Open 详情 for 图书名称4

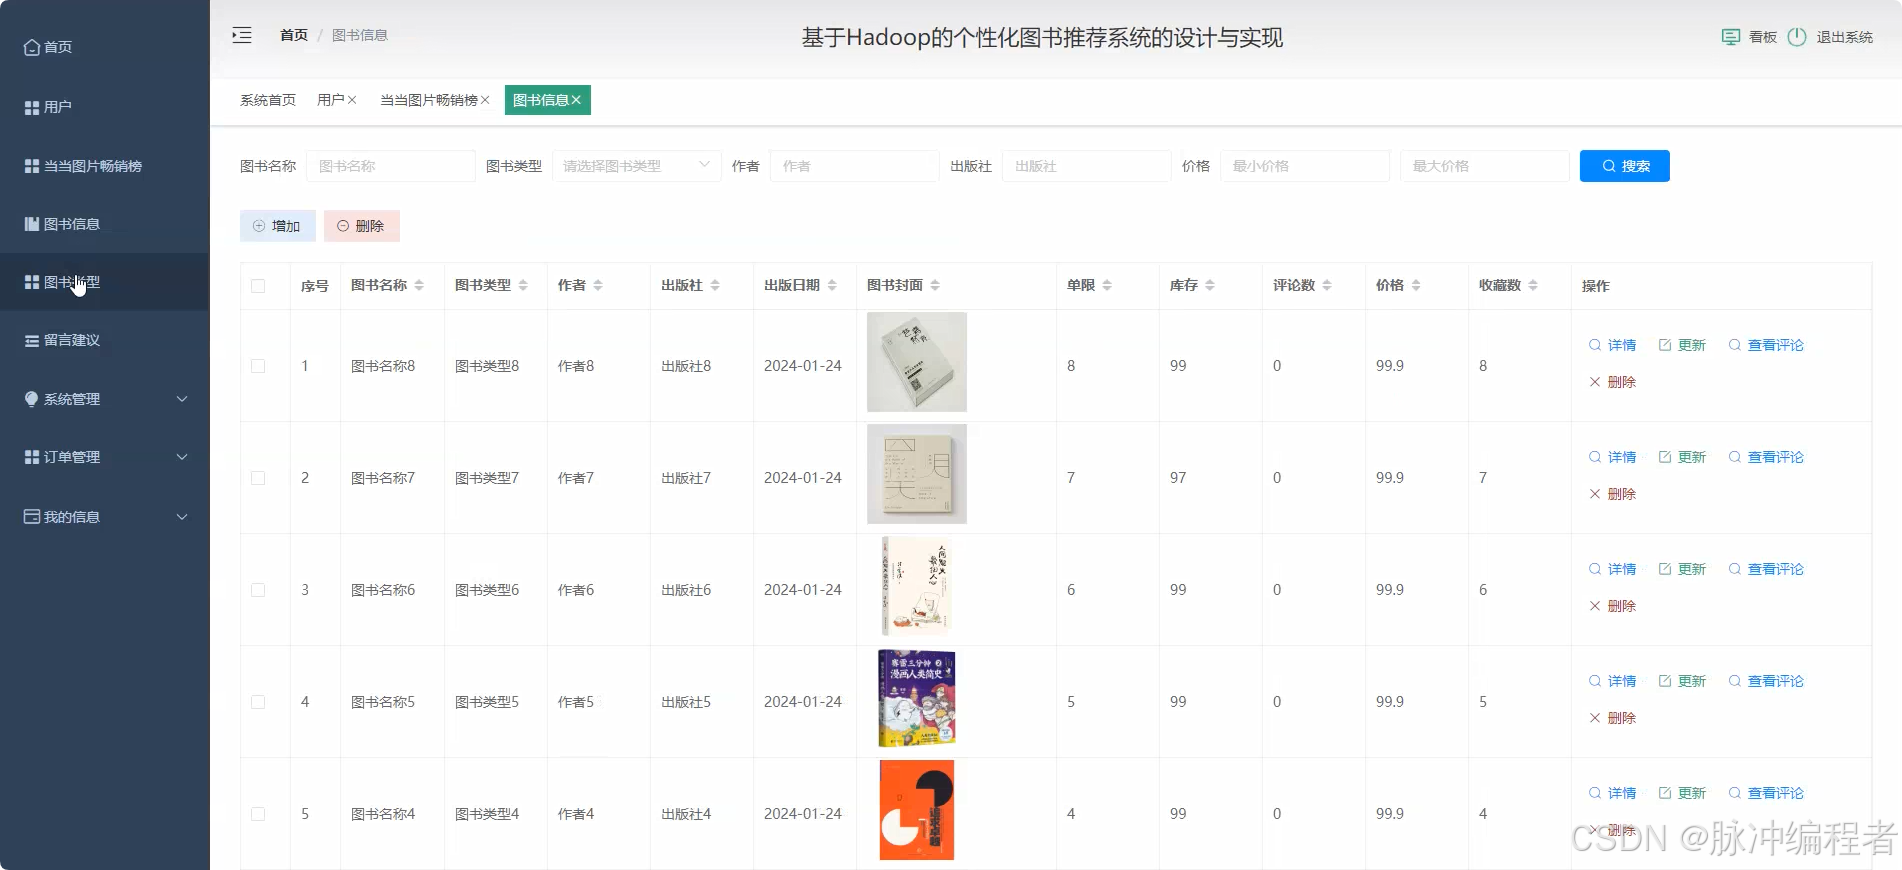coord(1613,793)
